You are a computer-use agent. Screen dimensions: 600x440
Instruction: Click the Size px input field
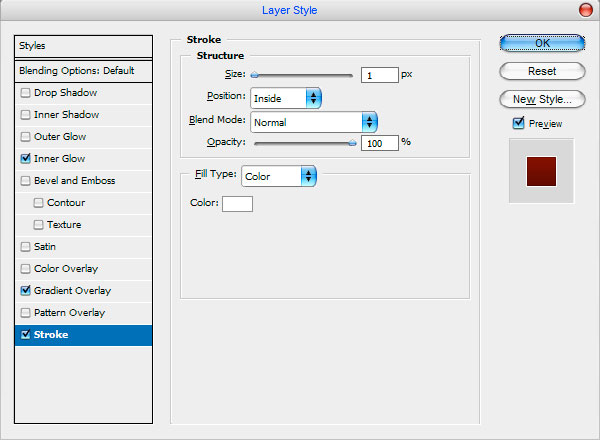coord(380,75)
